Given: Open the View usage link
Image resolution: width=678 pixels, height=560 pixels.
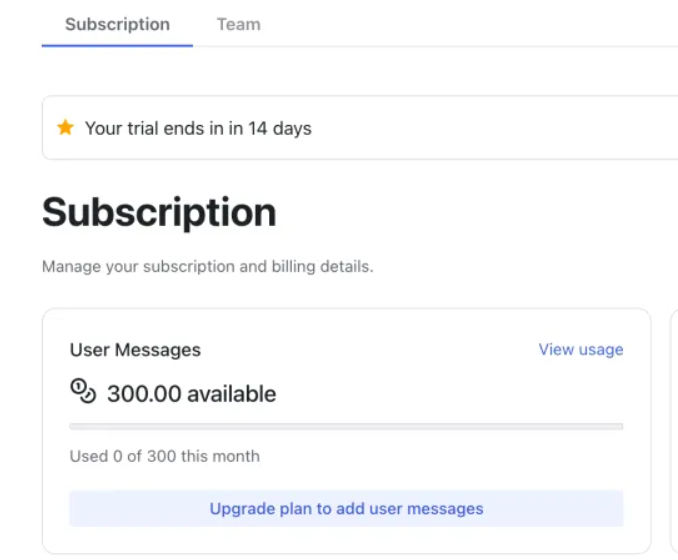Looking at the screenshot, I should (x=580, y=349).
